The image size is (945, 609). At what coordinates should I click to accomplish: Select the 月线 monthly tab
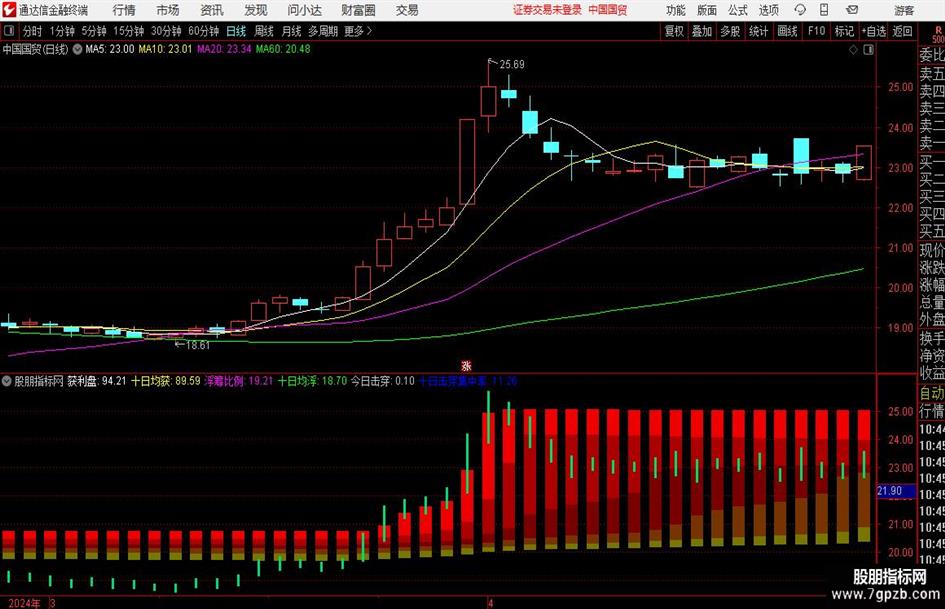(292, 31)
